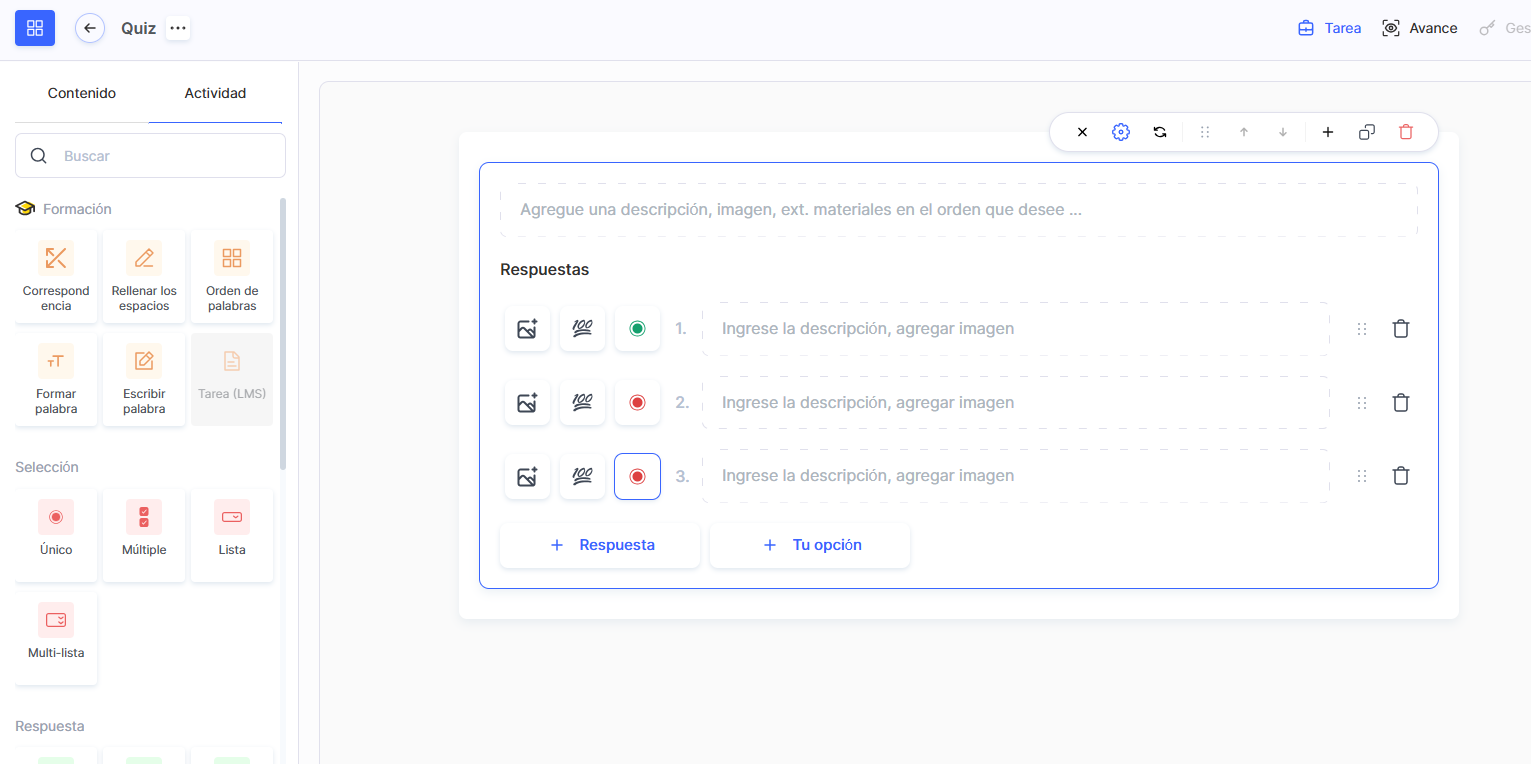Click the apps grid icon at top left
This screenshot has height=764, width=1531.
[35, 28]
